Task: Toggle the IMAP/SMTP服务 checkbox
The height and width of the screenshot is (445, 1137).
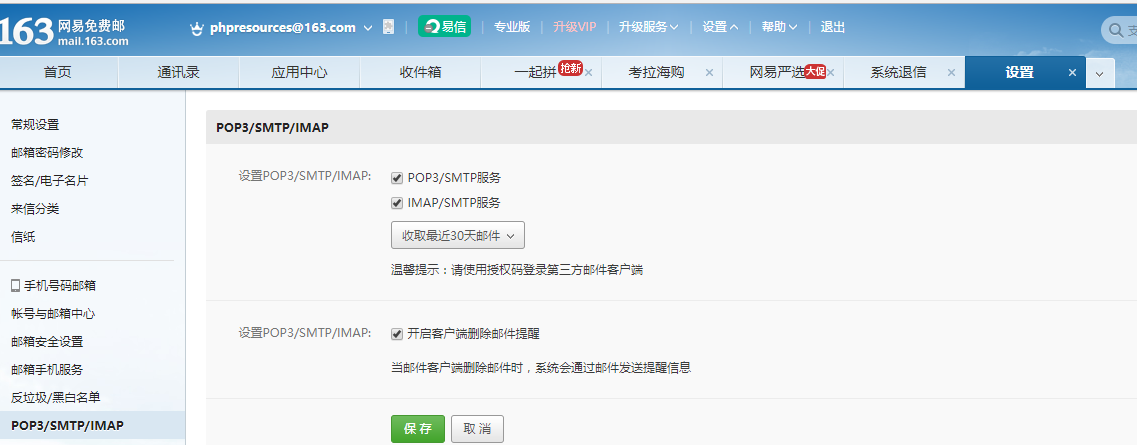Action: (397, 202)
